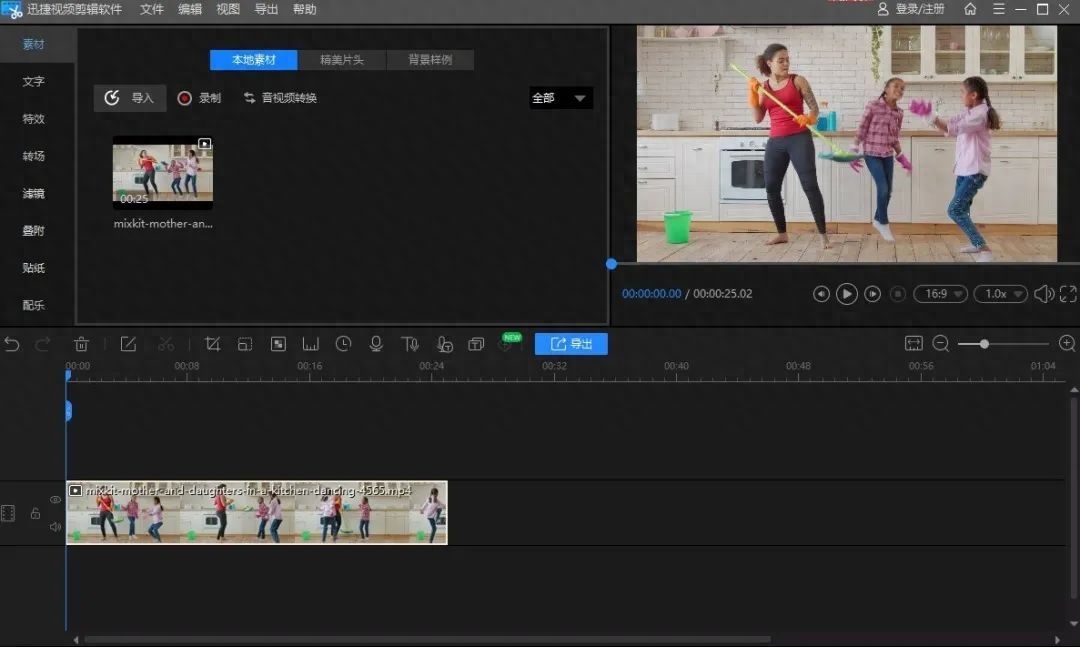Open the 视图 menu
The height and width of the screenshot is (647, 1080).
(x=228, y=9)
